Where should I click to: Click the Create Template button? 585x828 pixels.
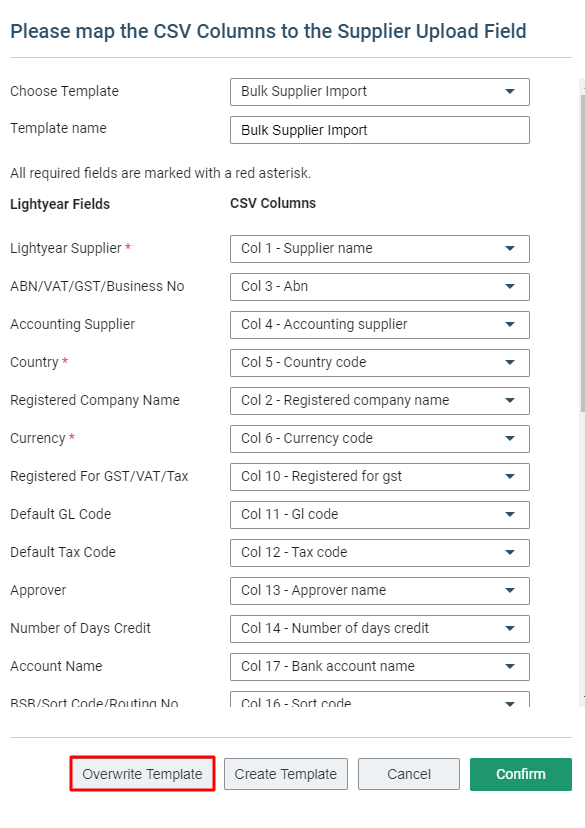[286, 774]
